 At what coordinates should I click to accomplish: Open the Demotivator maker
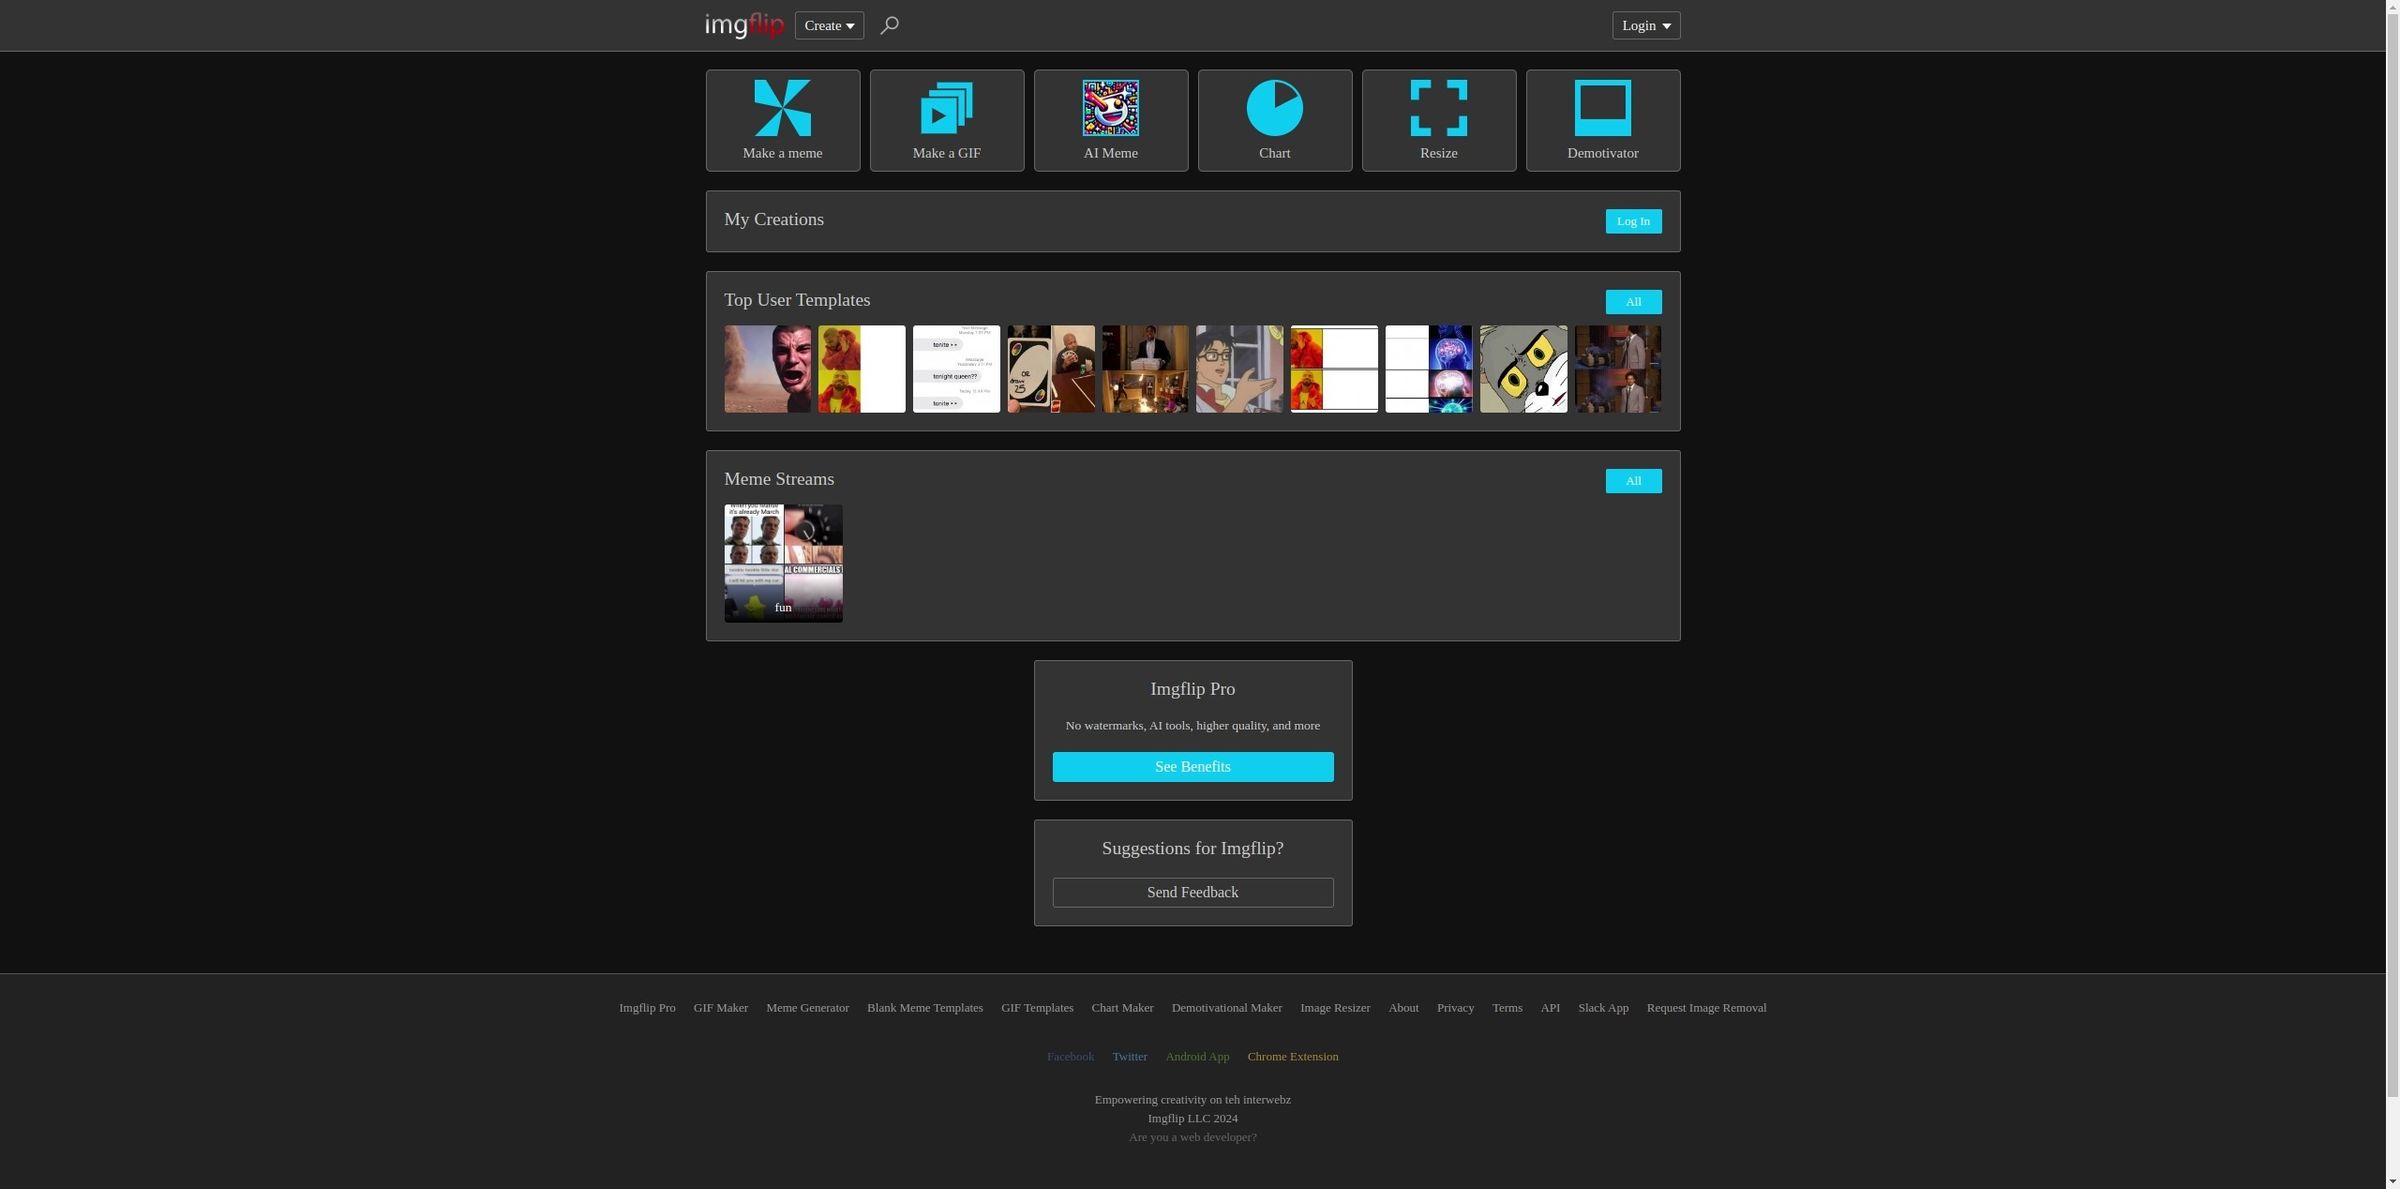pos(1602,120)
